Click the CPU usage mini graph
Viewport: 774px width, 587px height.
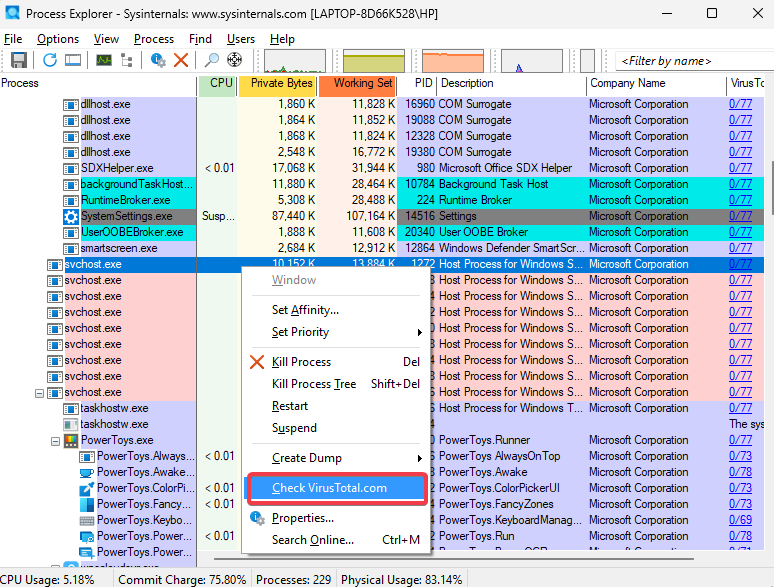tap(295, 61)
